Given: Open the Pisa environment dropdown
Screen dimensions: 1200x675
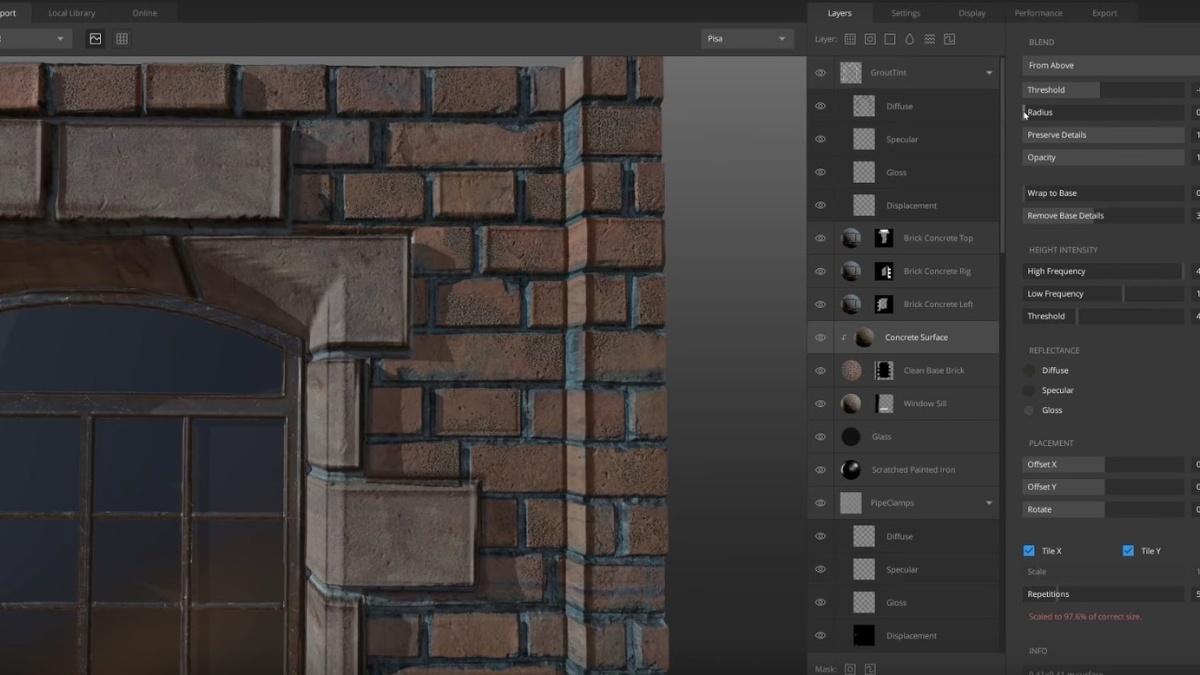Looking at the screenshot, I should point(748,39).
